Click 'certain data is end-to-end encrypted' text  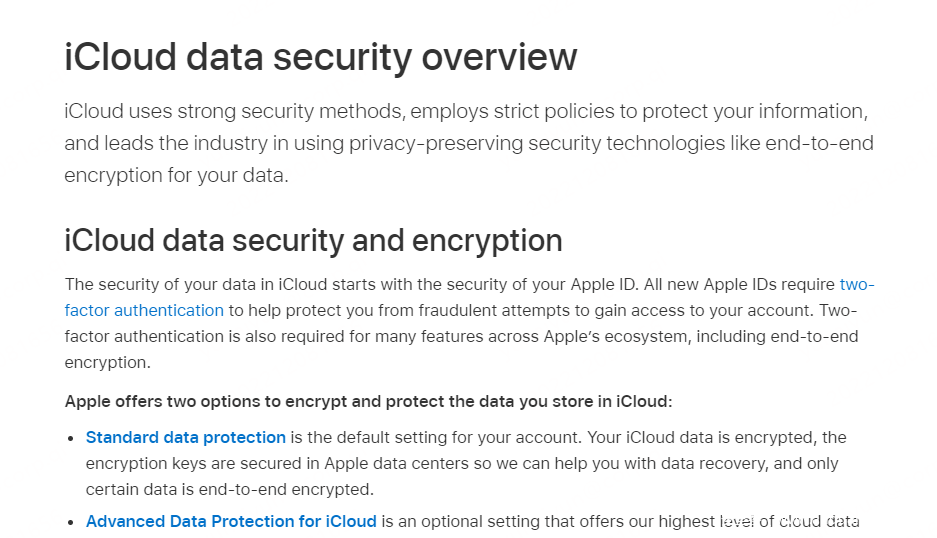tap(228, 490)
